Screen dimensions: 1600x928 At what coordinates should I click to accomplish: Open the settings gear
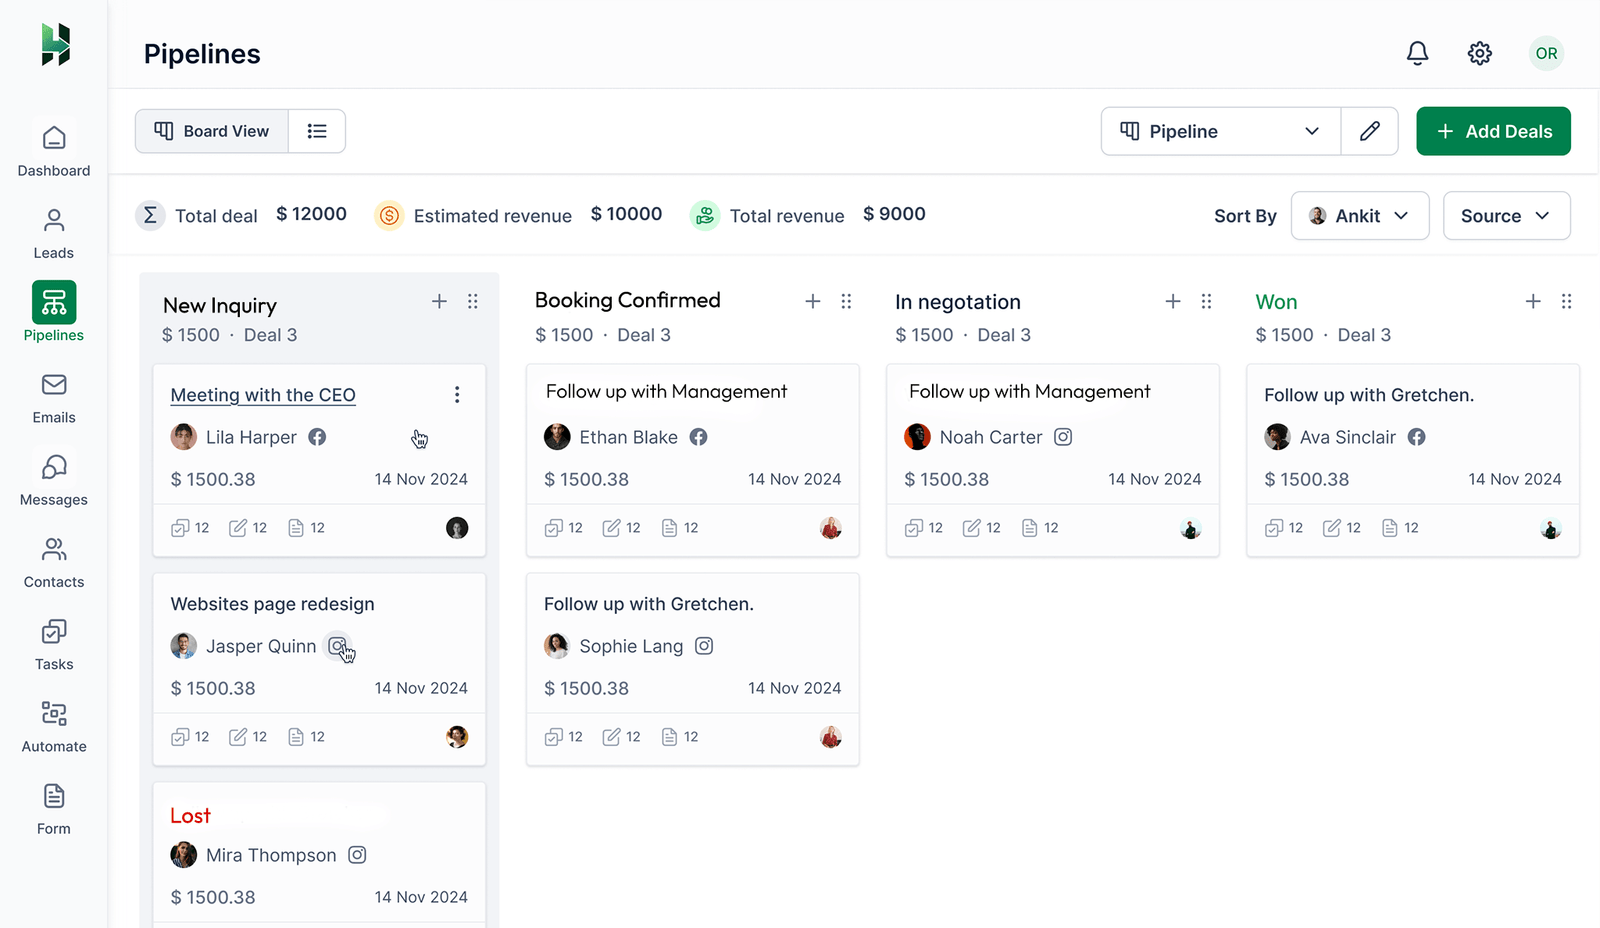[1479, 53]
